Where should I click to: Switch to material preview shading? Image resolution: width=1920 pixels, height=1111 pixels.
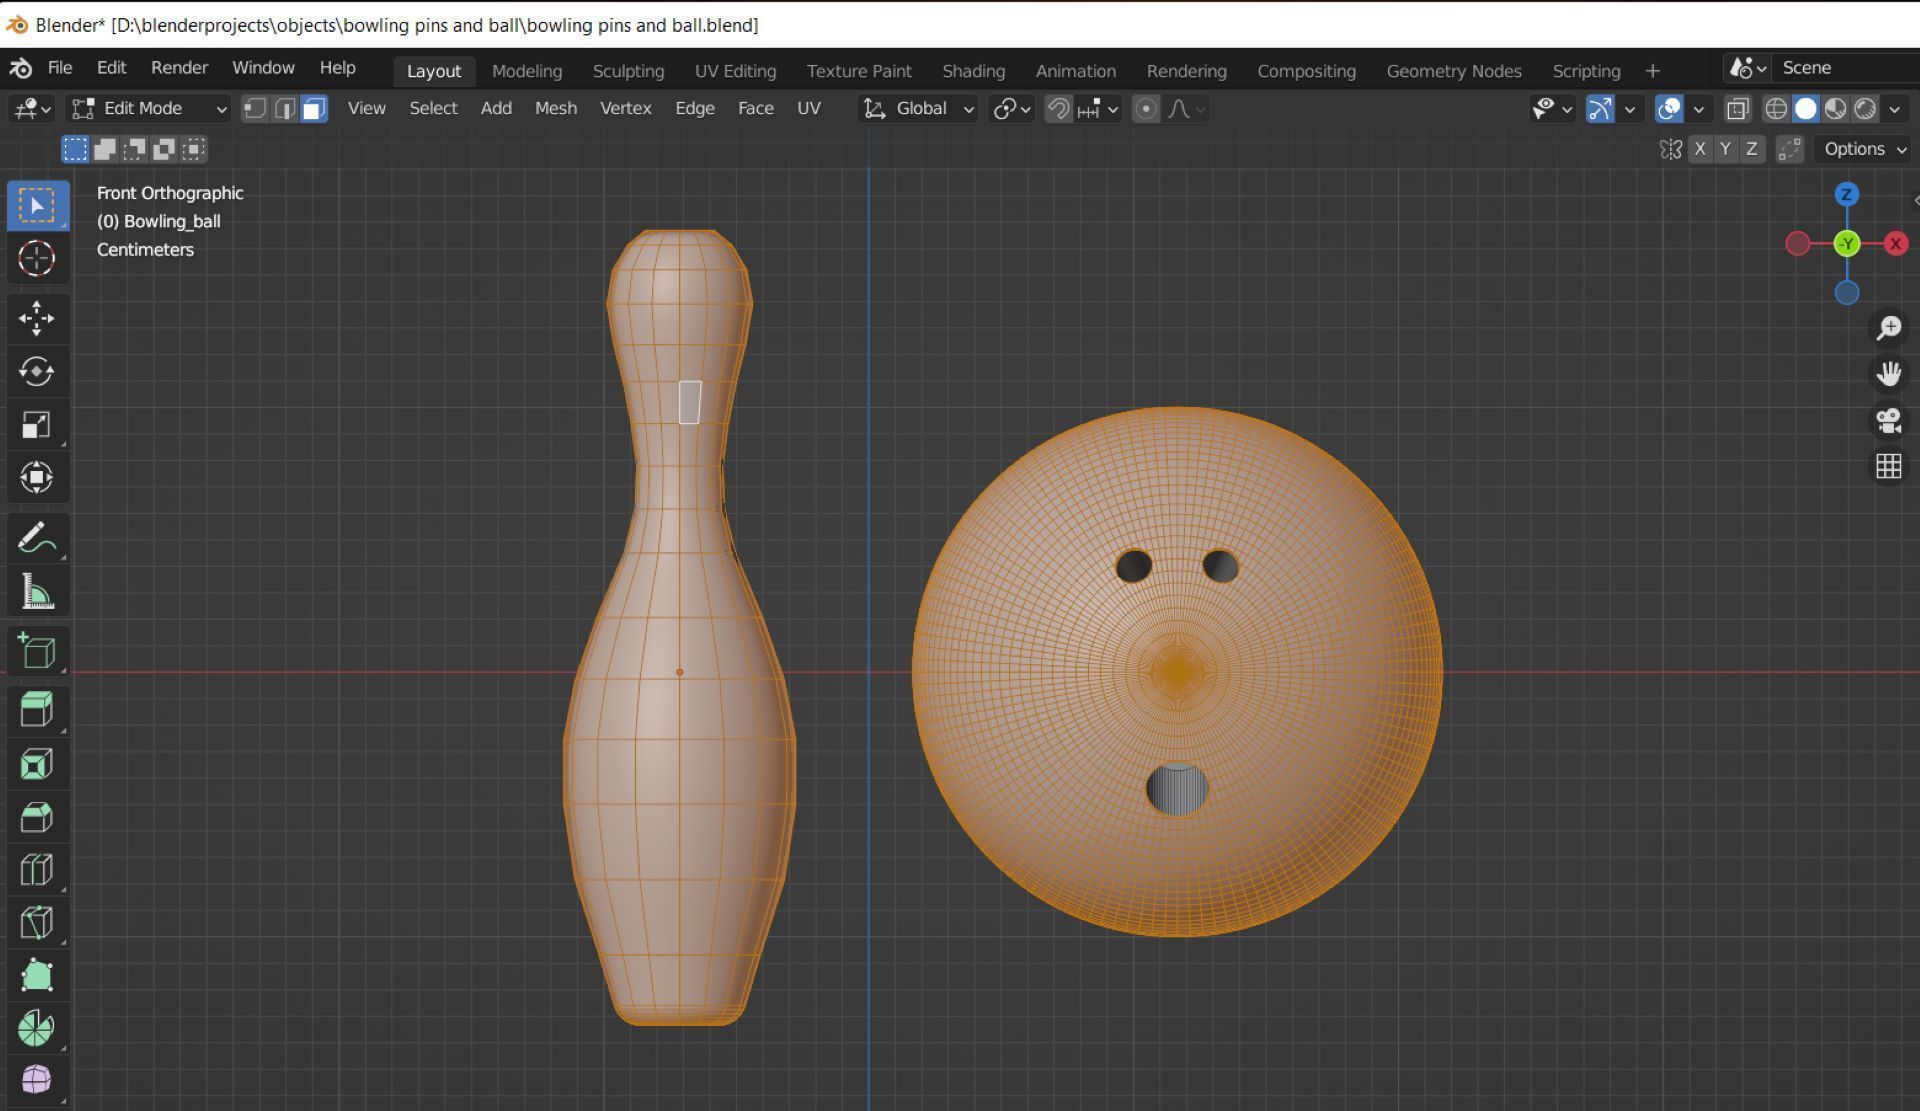1836,109
